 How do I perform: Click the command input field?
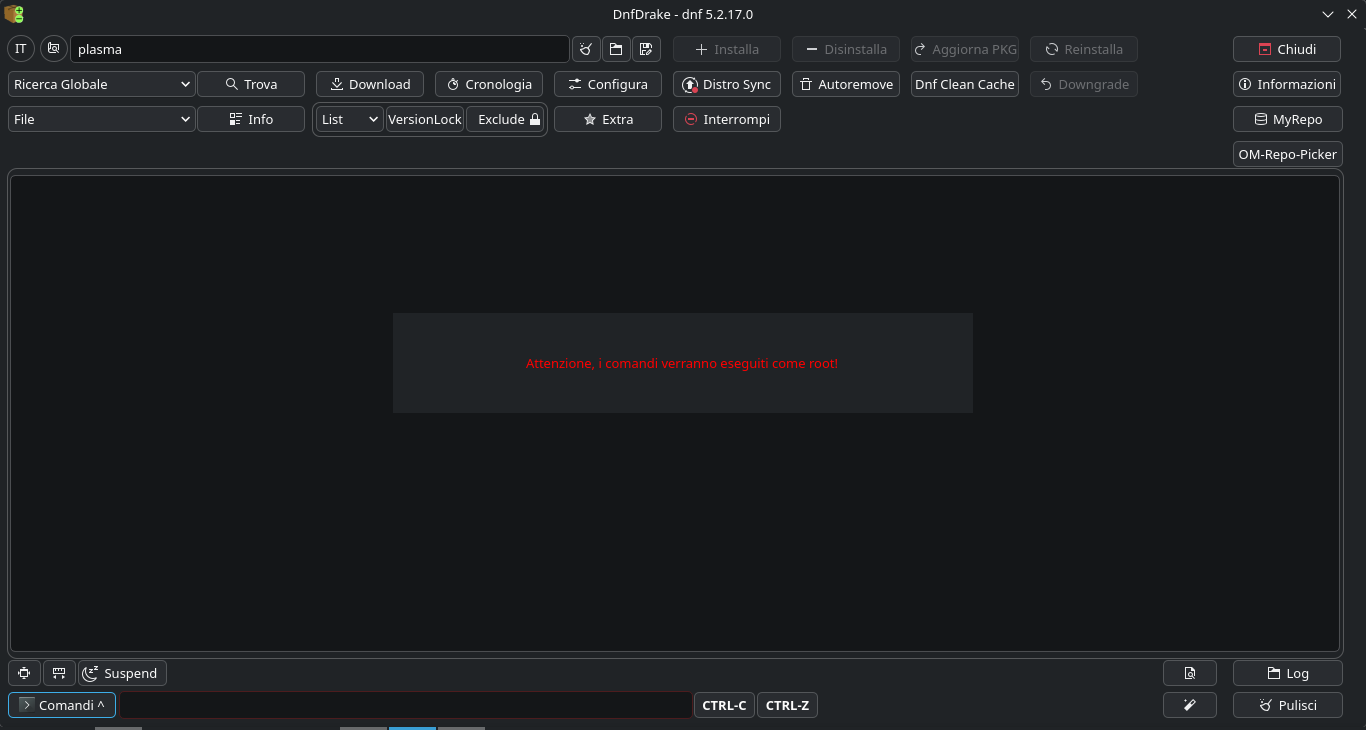405,705
